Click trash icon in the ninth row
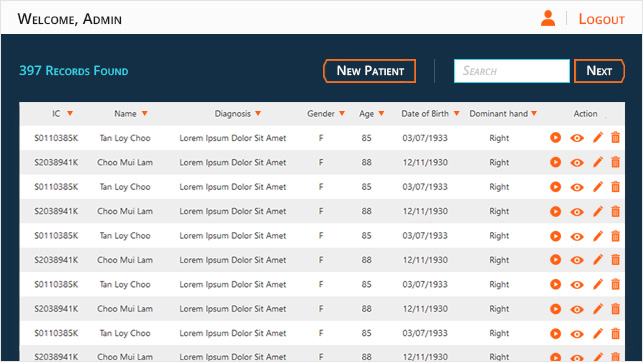Image resolution: width=643 pixels, height=362 pixels. coord(616,333)
